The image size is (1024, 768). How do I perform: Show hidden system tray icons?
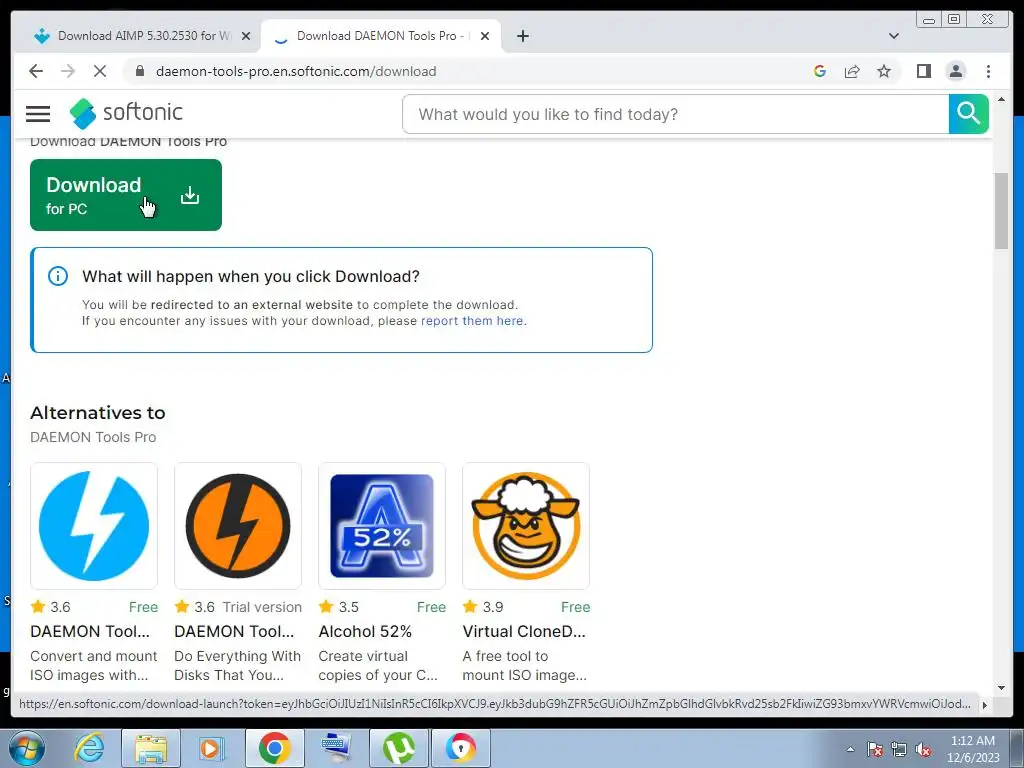[x=850, y=749]
